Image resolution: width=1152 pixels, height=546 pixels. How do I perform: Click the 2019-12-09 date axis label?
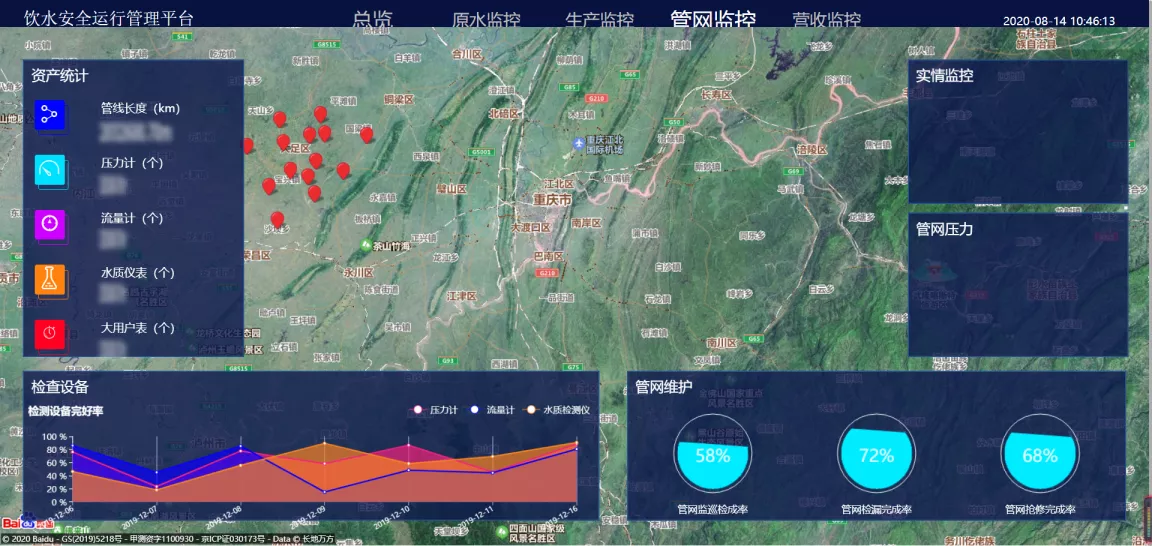(307, 516)
